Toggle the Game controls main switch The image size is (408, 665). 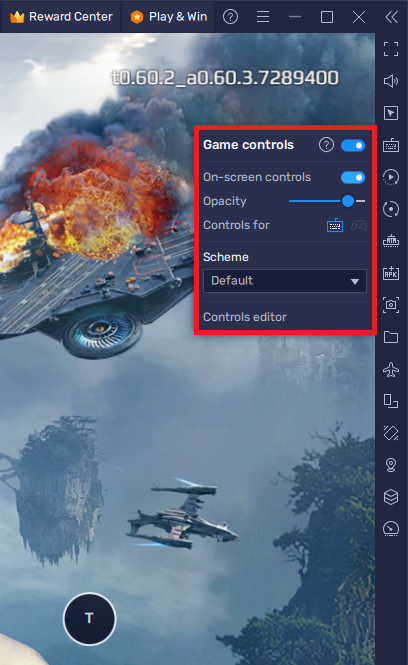pyautogui.click(x=353, y=145)
